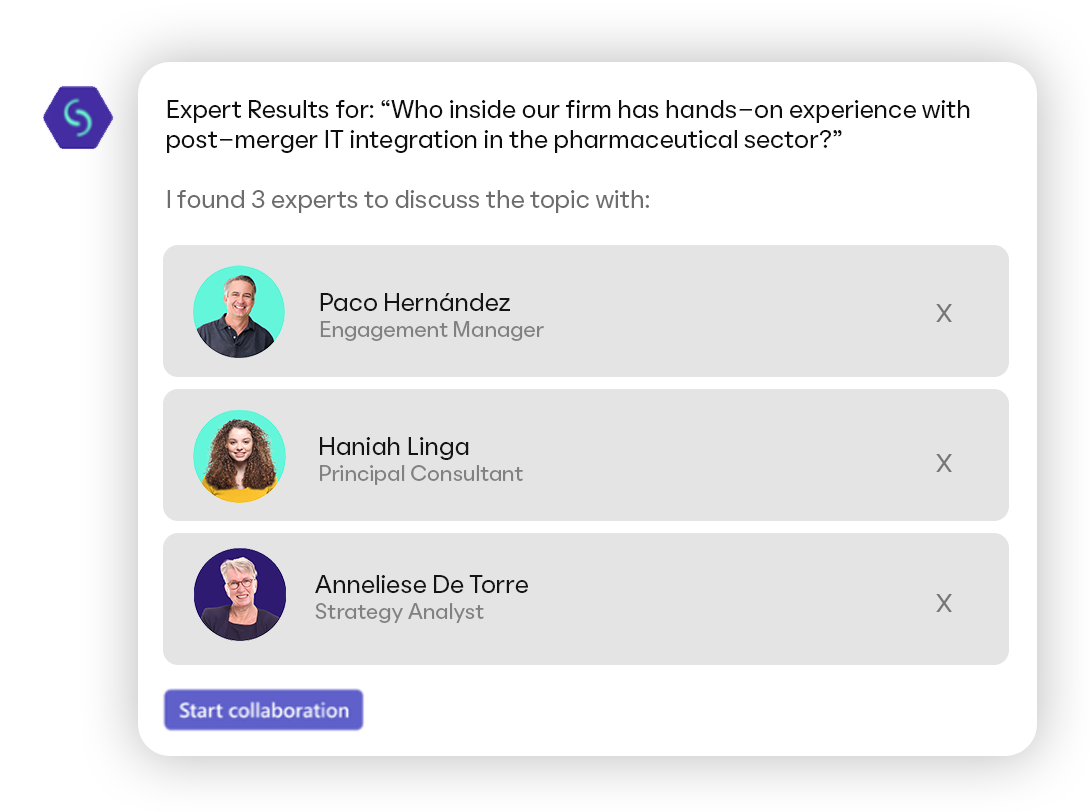Click the "Expert Results for" heading line
The width and height of the screenshot is (1090, 812).
[567, 110]
